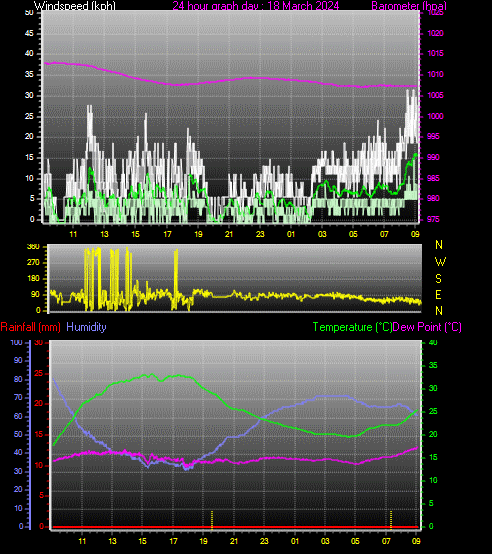Image resolution: width=492 pixels, height=554 pixels.
Task: Click hour 17 on windspeed time axis
Action: (x=167, y=234)
